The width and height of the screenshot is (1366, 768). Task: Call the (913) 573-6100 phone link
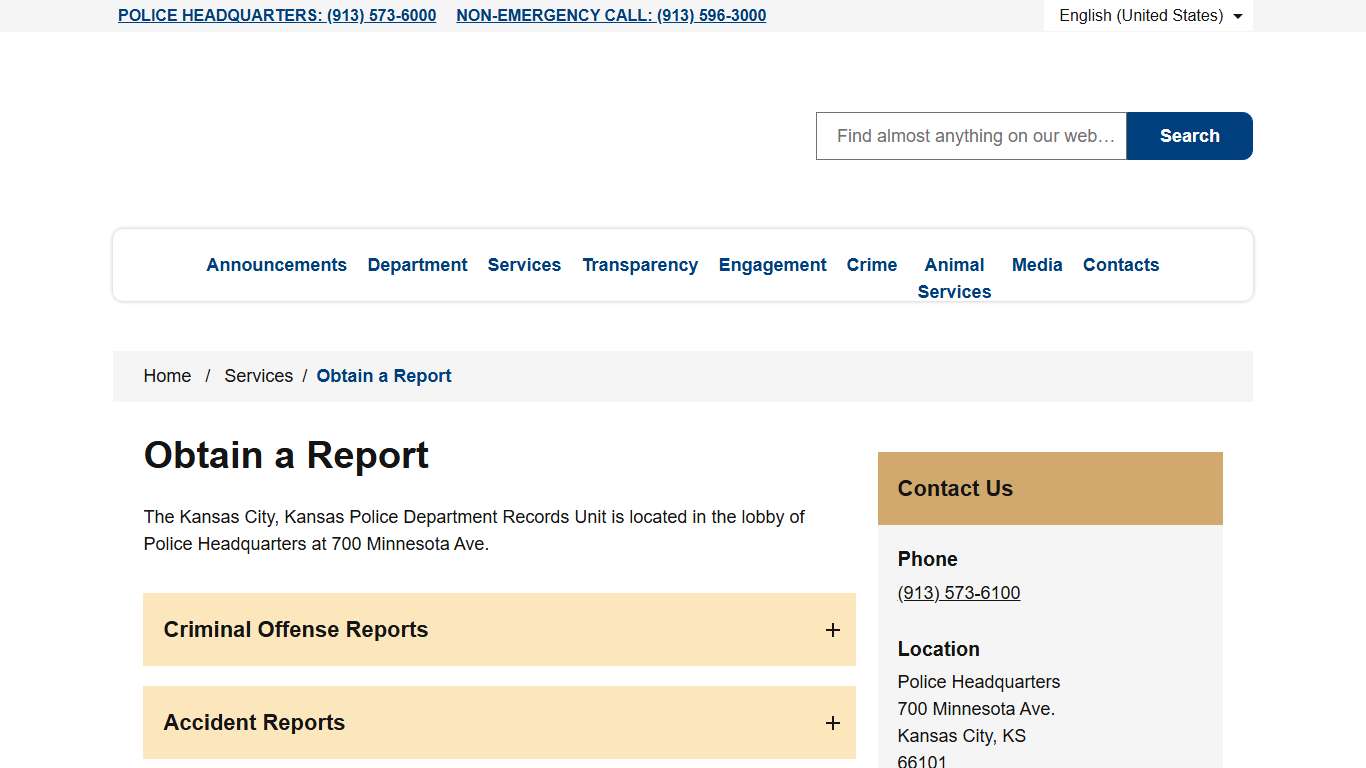coord(958,592)
